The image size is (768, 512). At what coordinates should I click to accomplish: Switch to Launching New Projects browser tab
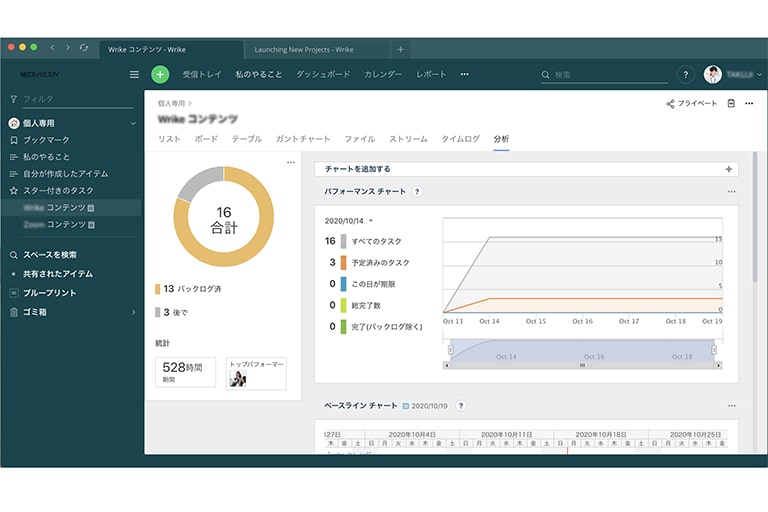(318, 49)
